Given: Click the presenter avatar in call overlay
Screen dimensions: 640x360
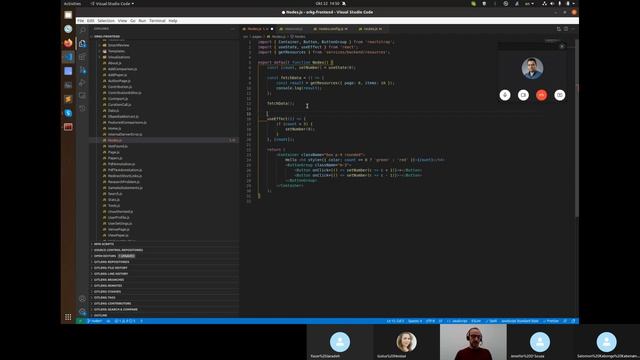Looking at the screenshot, I should 532,68.
